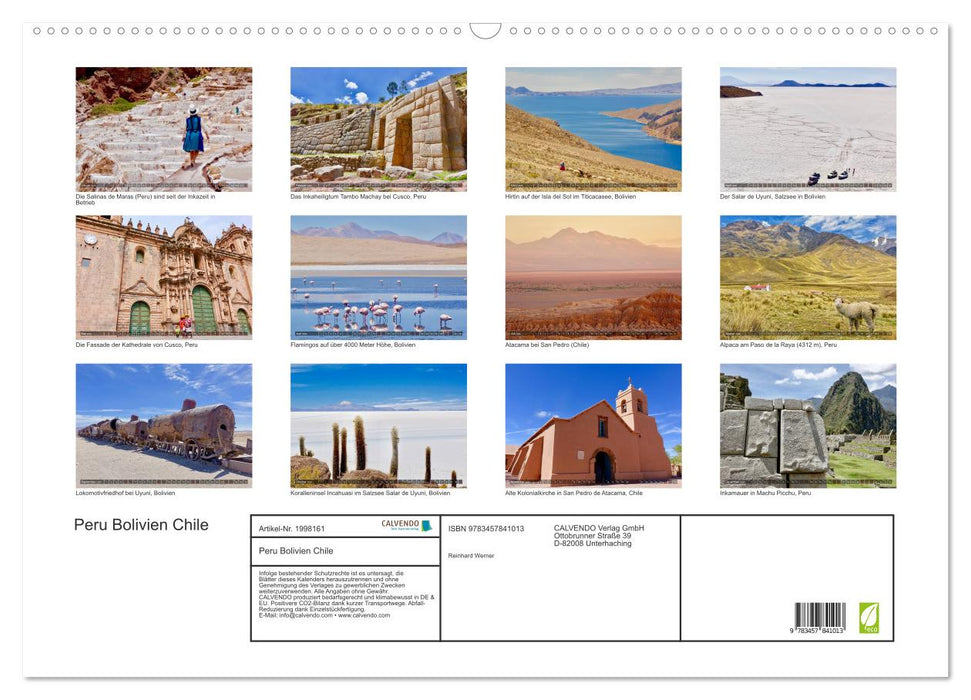Screen dimensions: 971x700
Task: Click the ISBN 9783457841013 text
Action: point(487,528)
